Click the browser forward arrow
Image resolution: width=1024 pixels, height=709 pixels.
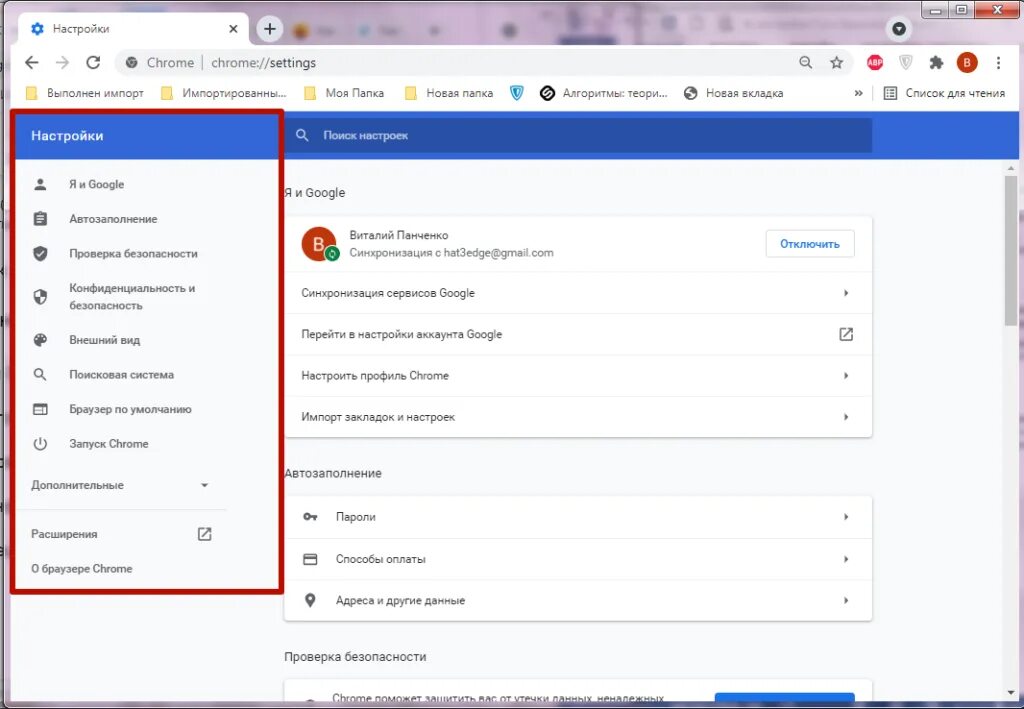pyautogui.click(x=62, y=63)
